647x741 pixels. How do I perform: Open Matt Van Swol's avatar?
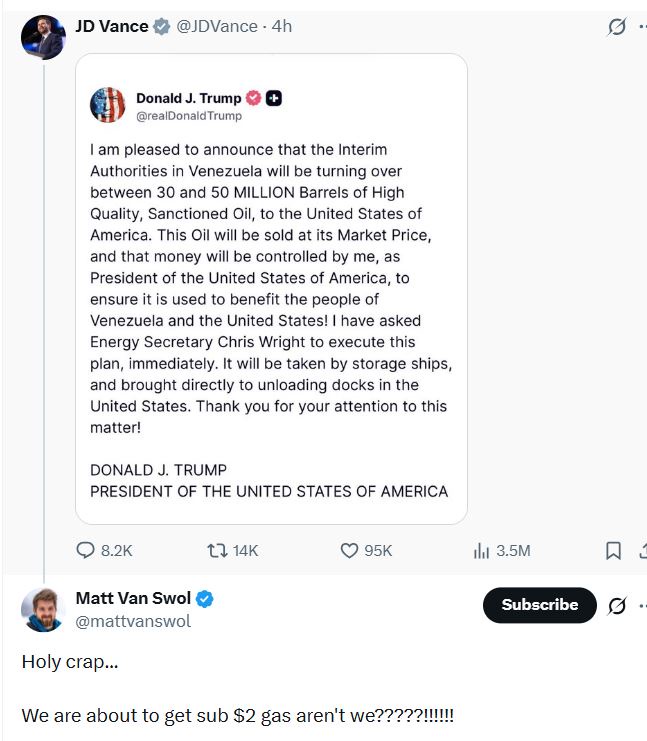pos(43,609)
